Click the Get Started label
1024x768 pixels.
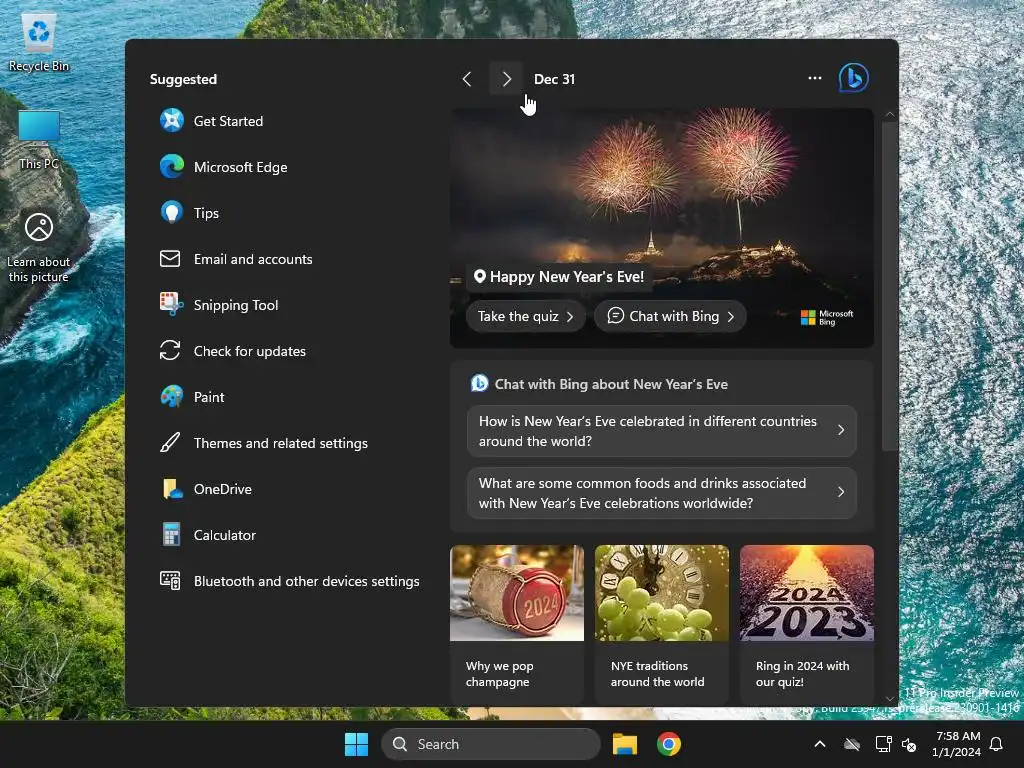point(228,121)
